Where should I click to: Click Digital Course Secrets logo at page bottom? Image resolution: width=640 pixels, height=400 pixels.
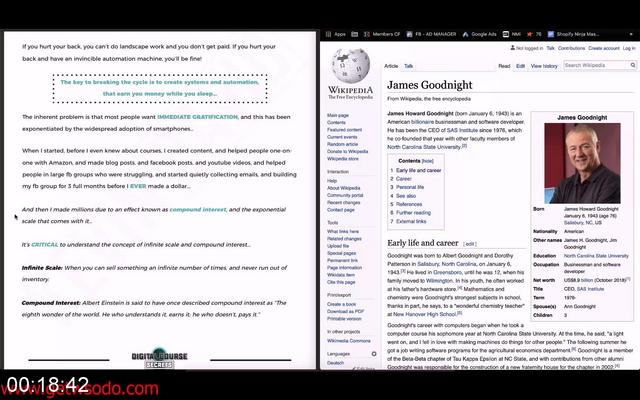click(160, 358)
